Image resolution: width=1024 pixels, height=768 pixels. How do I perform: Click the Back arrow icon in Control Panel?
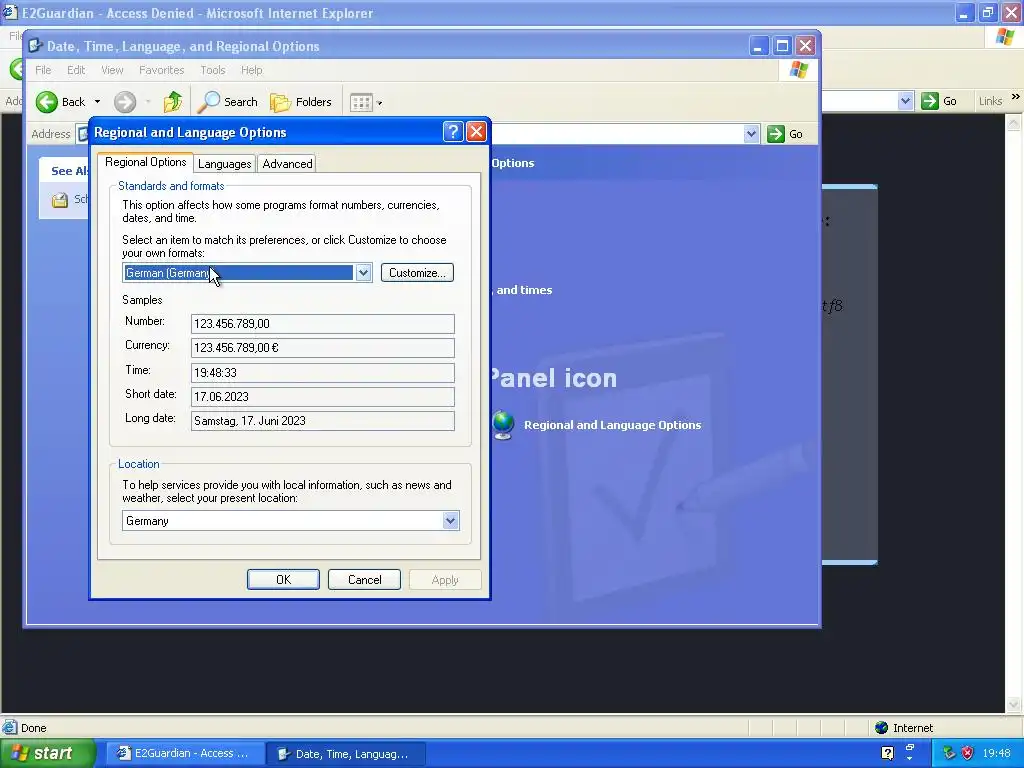point(47,102)
